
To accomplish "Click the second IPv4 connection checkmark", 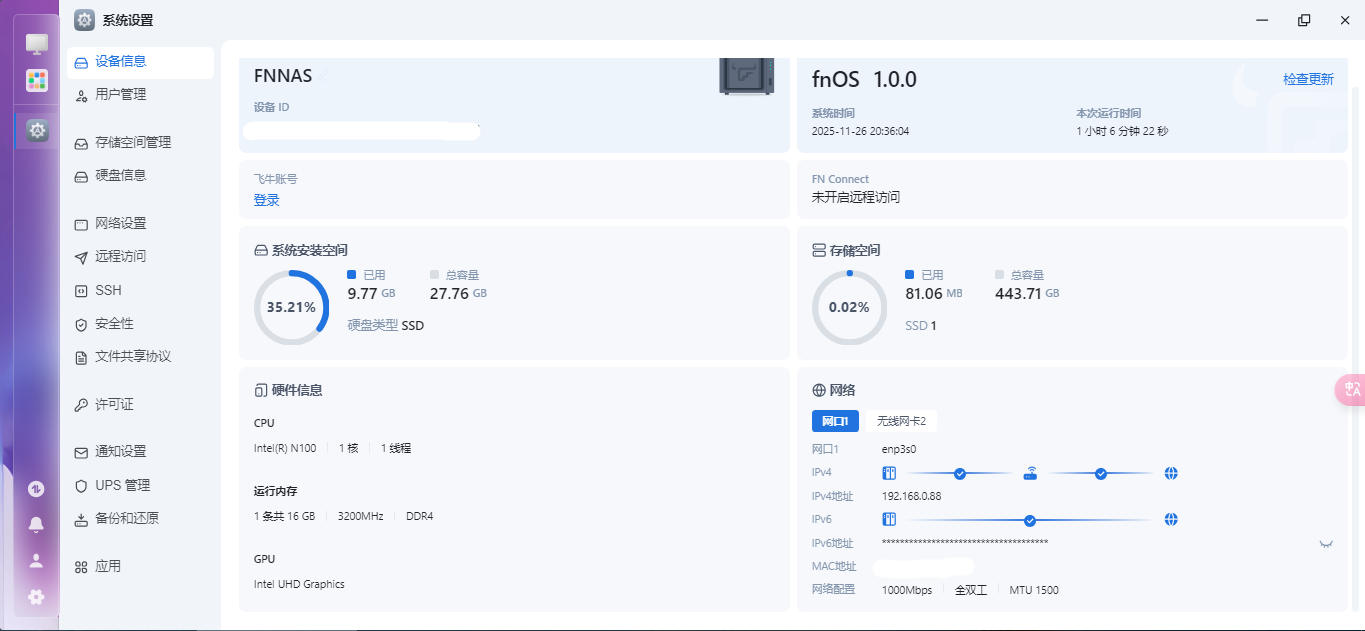I will (x=1101, y=473).
